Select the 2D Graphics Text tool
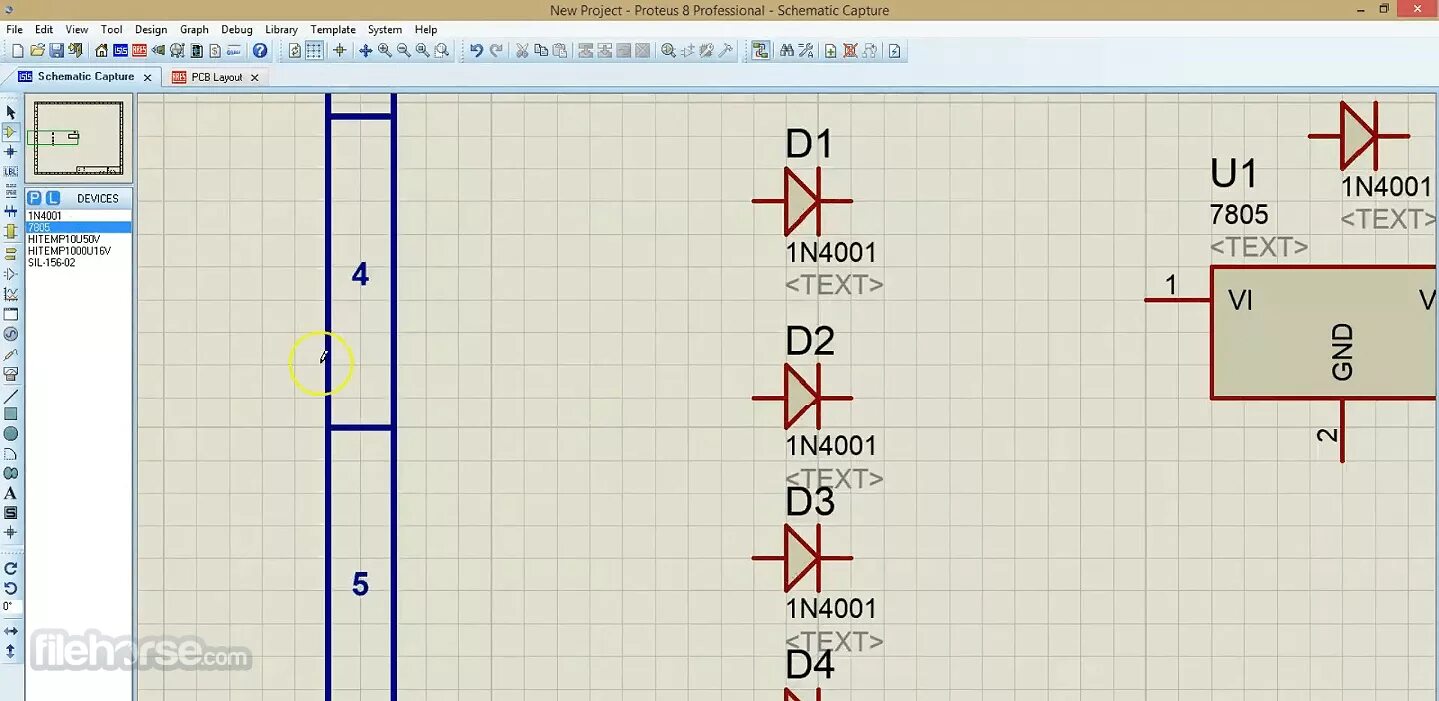The image size is (1439, 701). [11, 493]
